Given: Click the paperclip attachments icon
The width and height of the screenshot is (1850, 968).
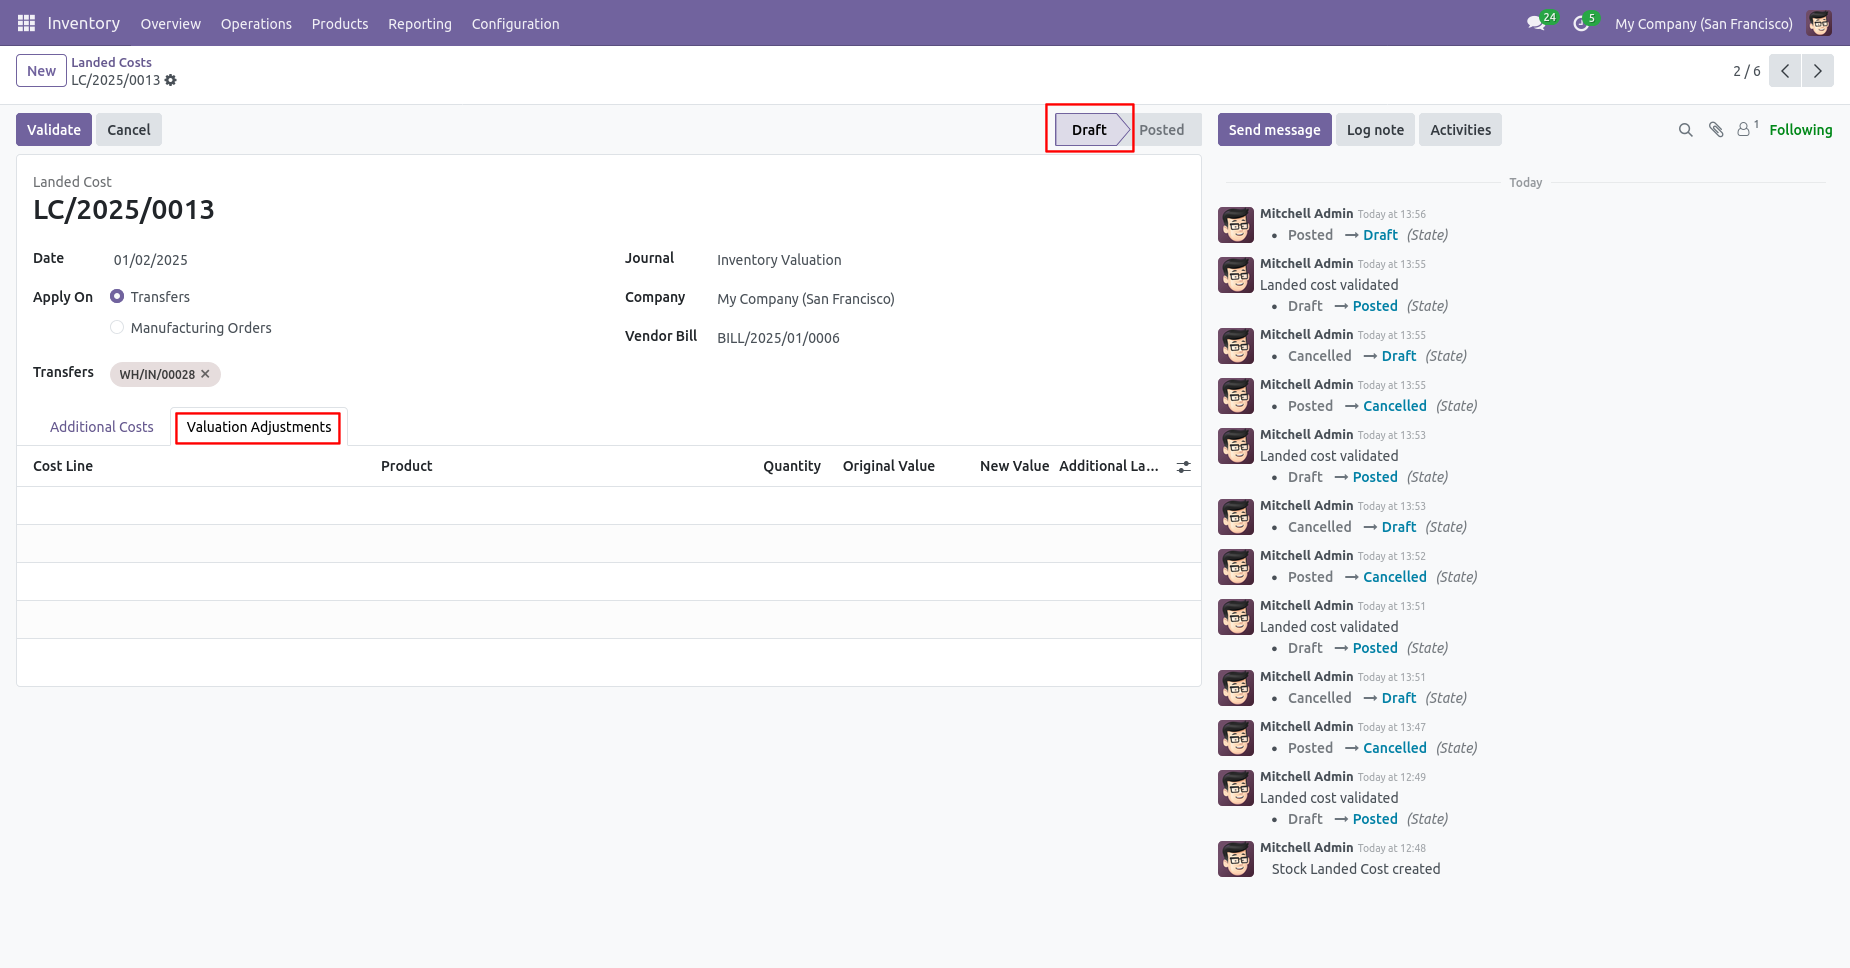Looking at the screenshot, I should point(1716,130).
